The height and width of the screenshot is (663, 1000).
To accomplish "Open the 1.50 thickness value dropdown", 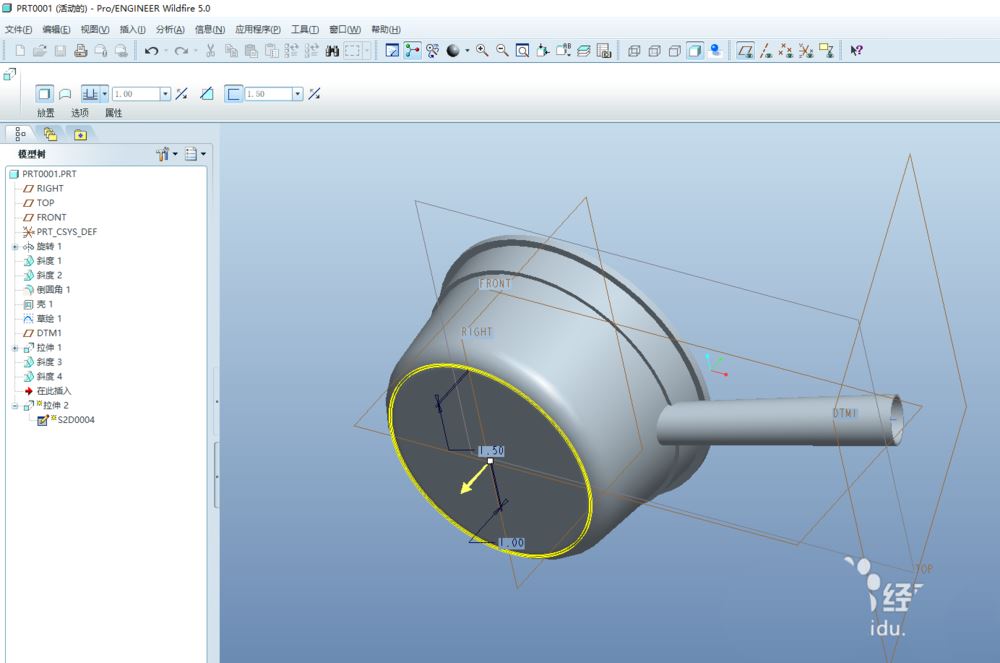I will 297,94.
